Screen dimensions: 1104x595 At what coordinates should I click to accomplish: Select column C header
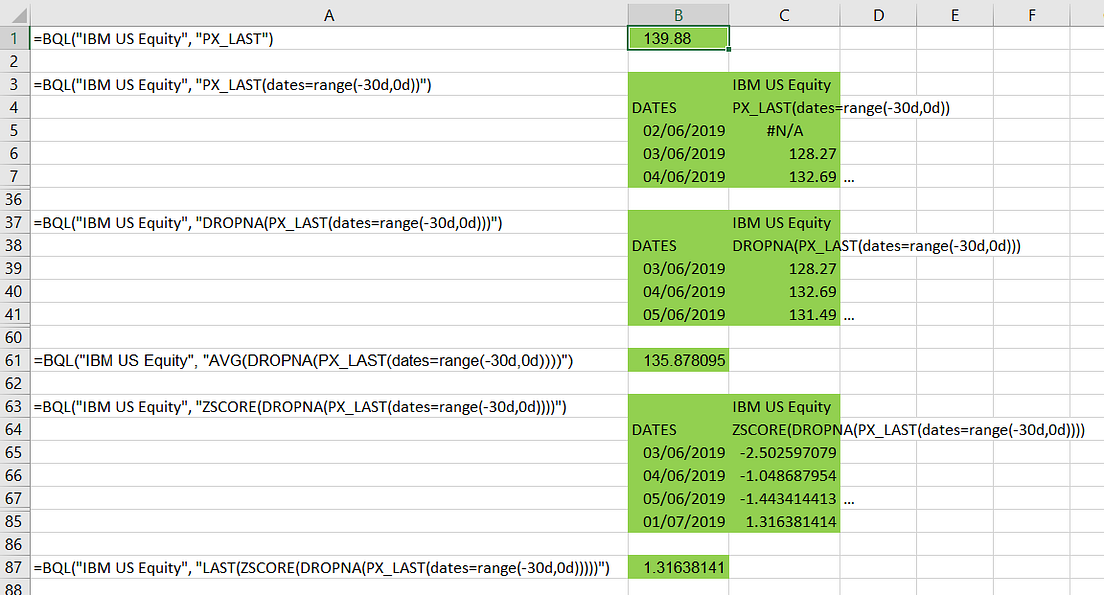784,14
